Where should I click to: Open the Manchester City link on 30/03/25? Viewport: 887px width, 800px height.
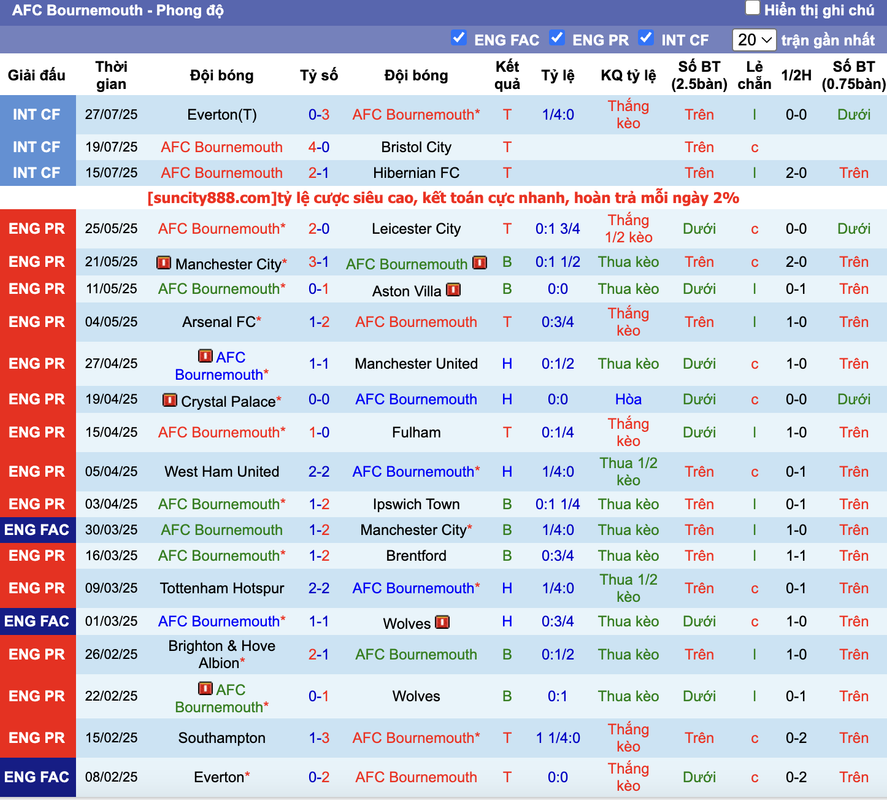point(416,530)
